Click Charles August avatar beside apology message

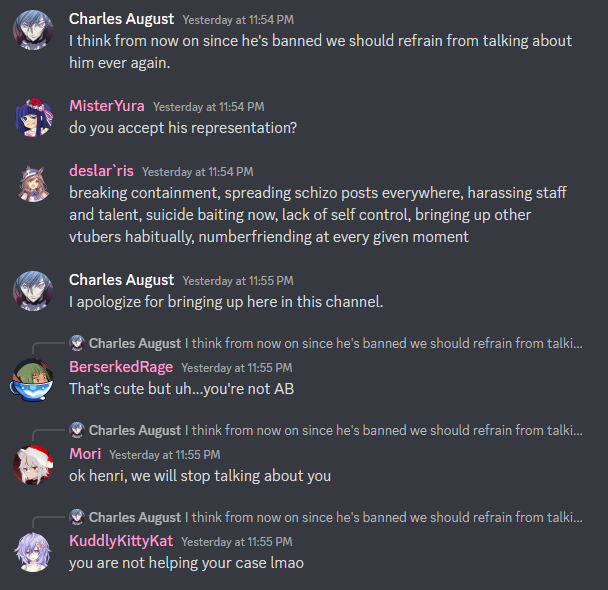click(x=33, y=291)
